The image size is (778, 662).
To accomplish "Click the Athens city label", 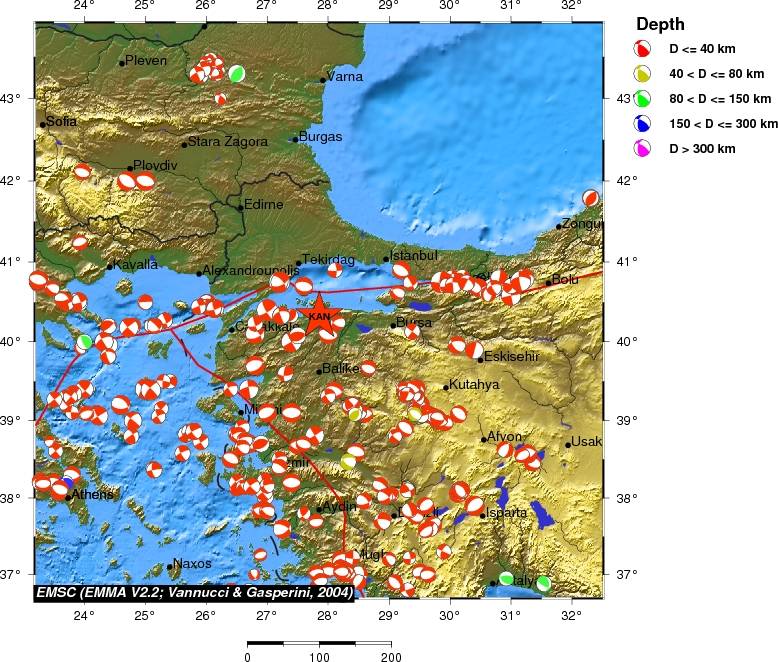I will pyautogui.click(x=92, y=494).
